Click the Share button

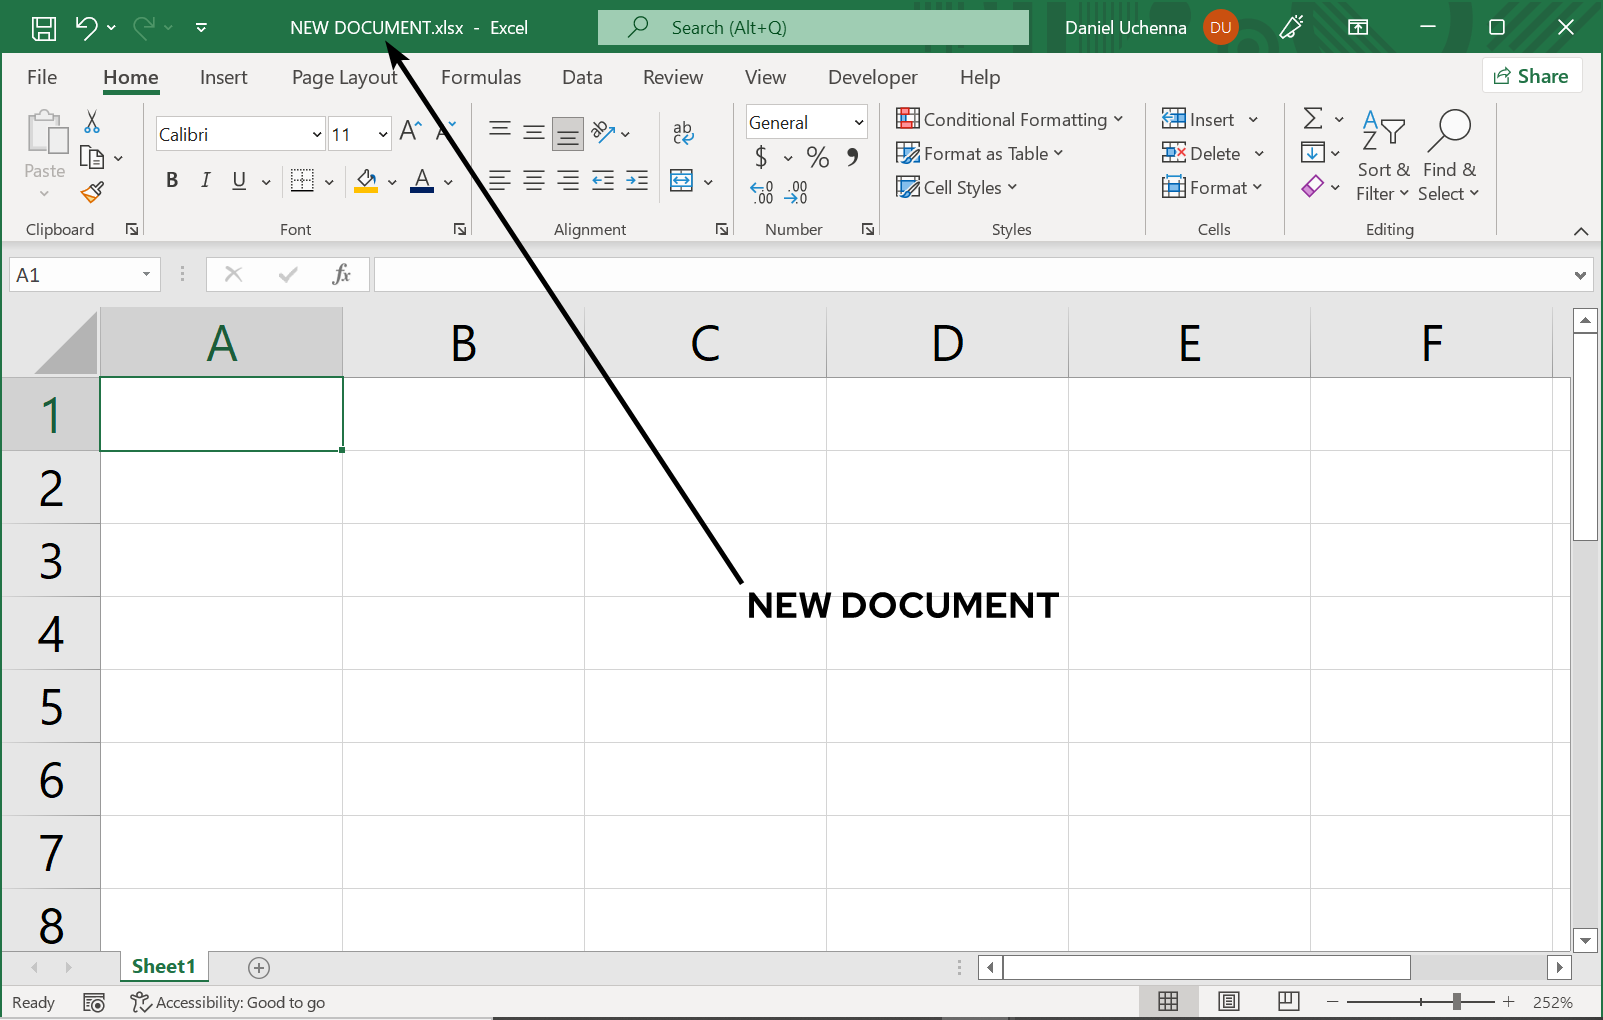[x=1531, y=77]
